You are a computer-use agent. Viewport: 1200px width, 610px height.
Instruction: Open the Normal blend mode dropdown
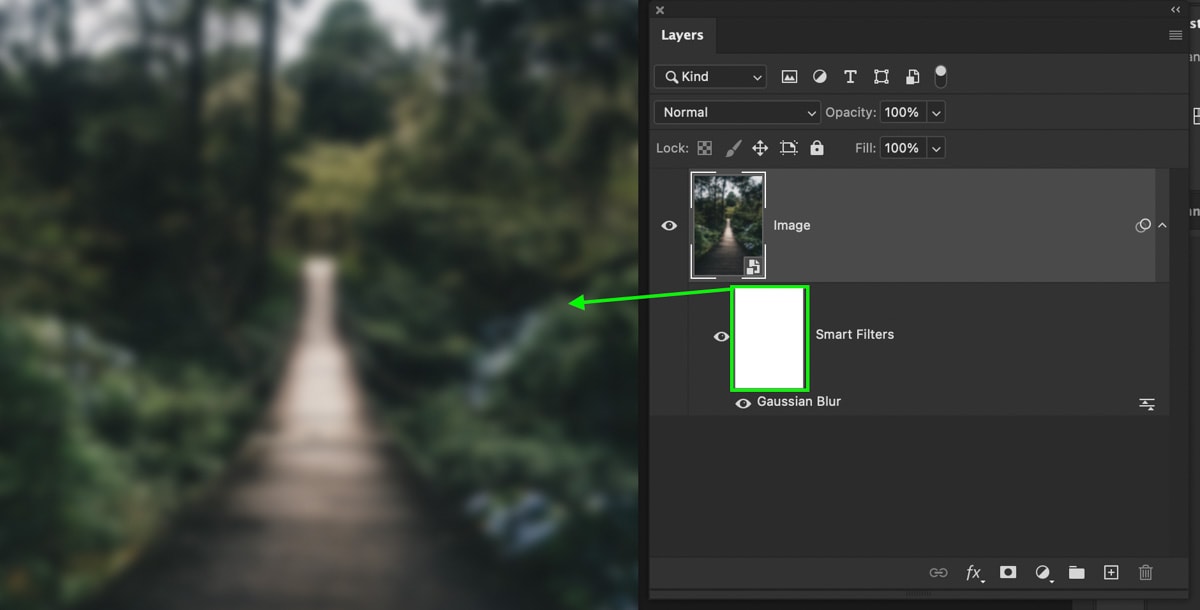737,113
